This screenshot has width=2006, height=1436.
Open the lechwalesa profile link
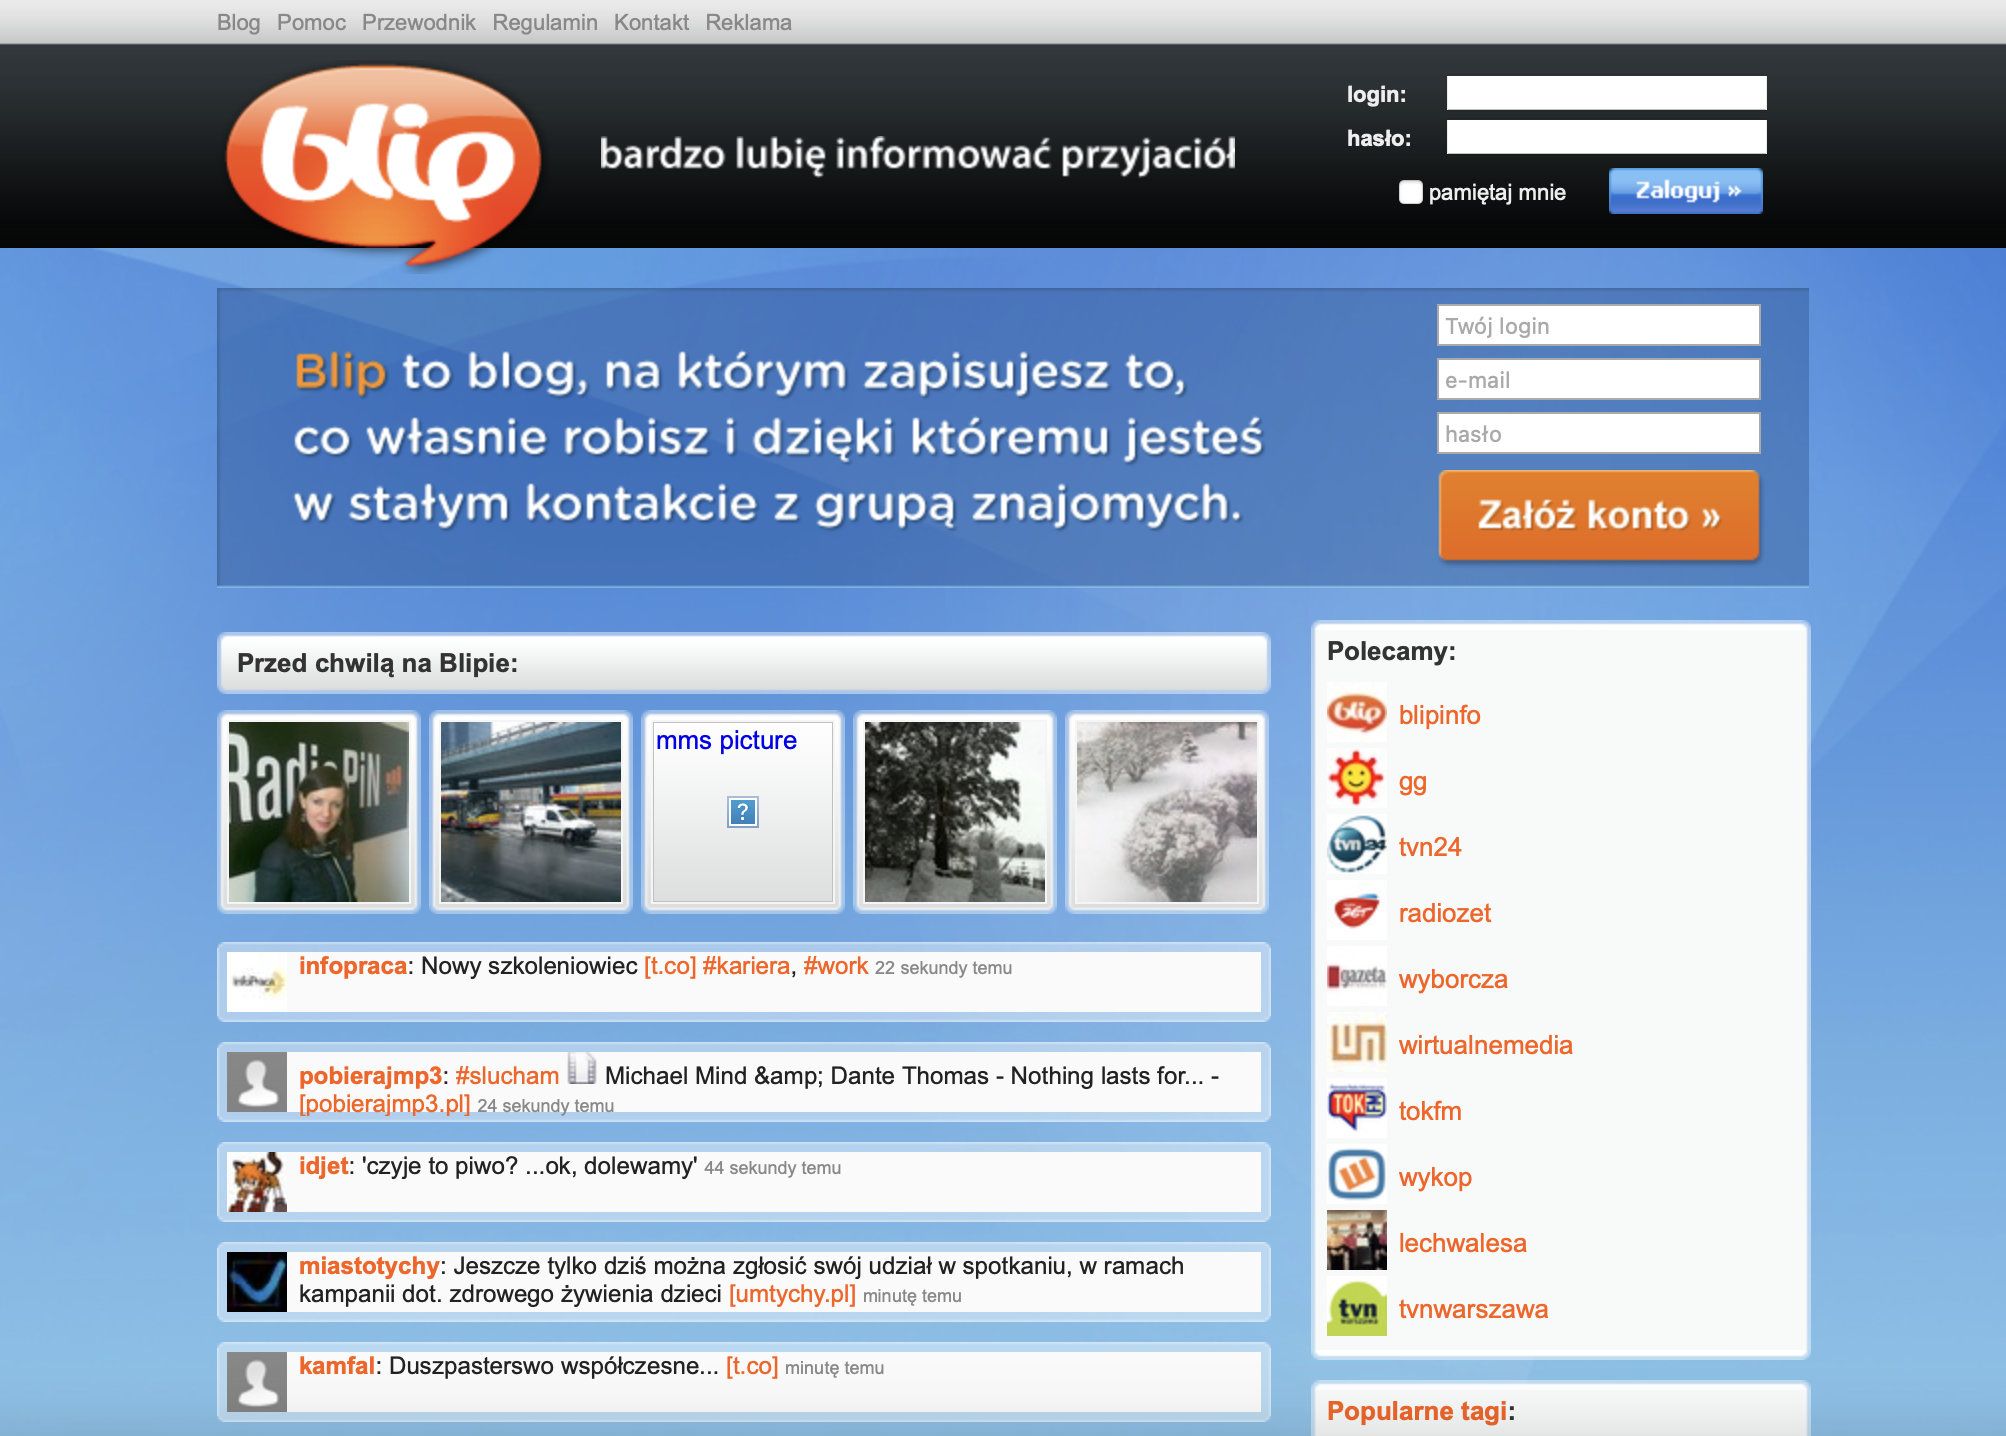tap(1462, 1243)
